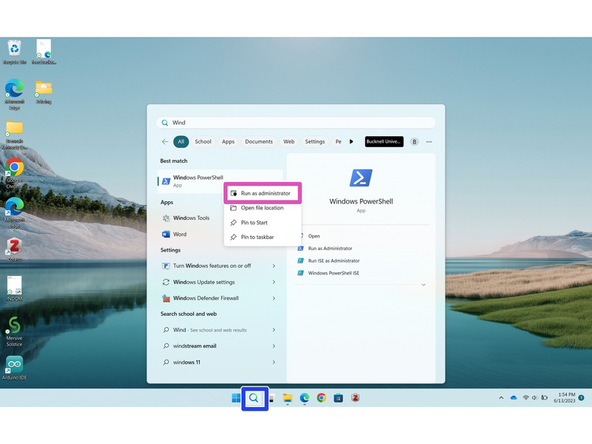The width and height of the screenshot is (592, 444).
Task: Launch Arduino IDE from desktop
Action: coord(14,368)
